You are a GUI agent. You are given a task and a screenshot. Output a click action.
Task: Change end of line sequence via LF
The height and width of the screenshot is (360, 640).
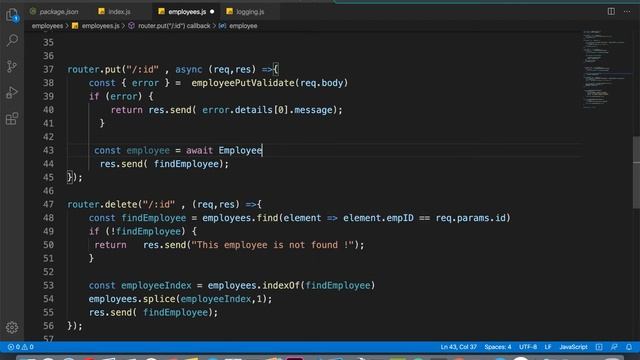click(x=548, y=347)
